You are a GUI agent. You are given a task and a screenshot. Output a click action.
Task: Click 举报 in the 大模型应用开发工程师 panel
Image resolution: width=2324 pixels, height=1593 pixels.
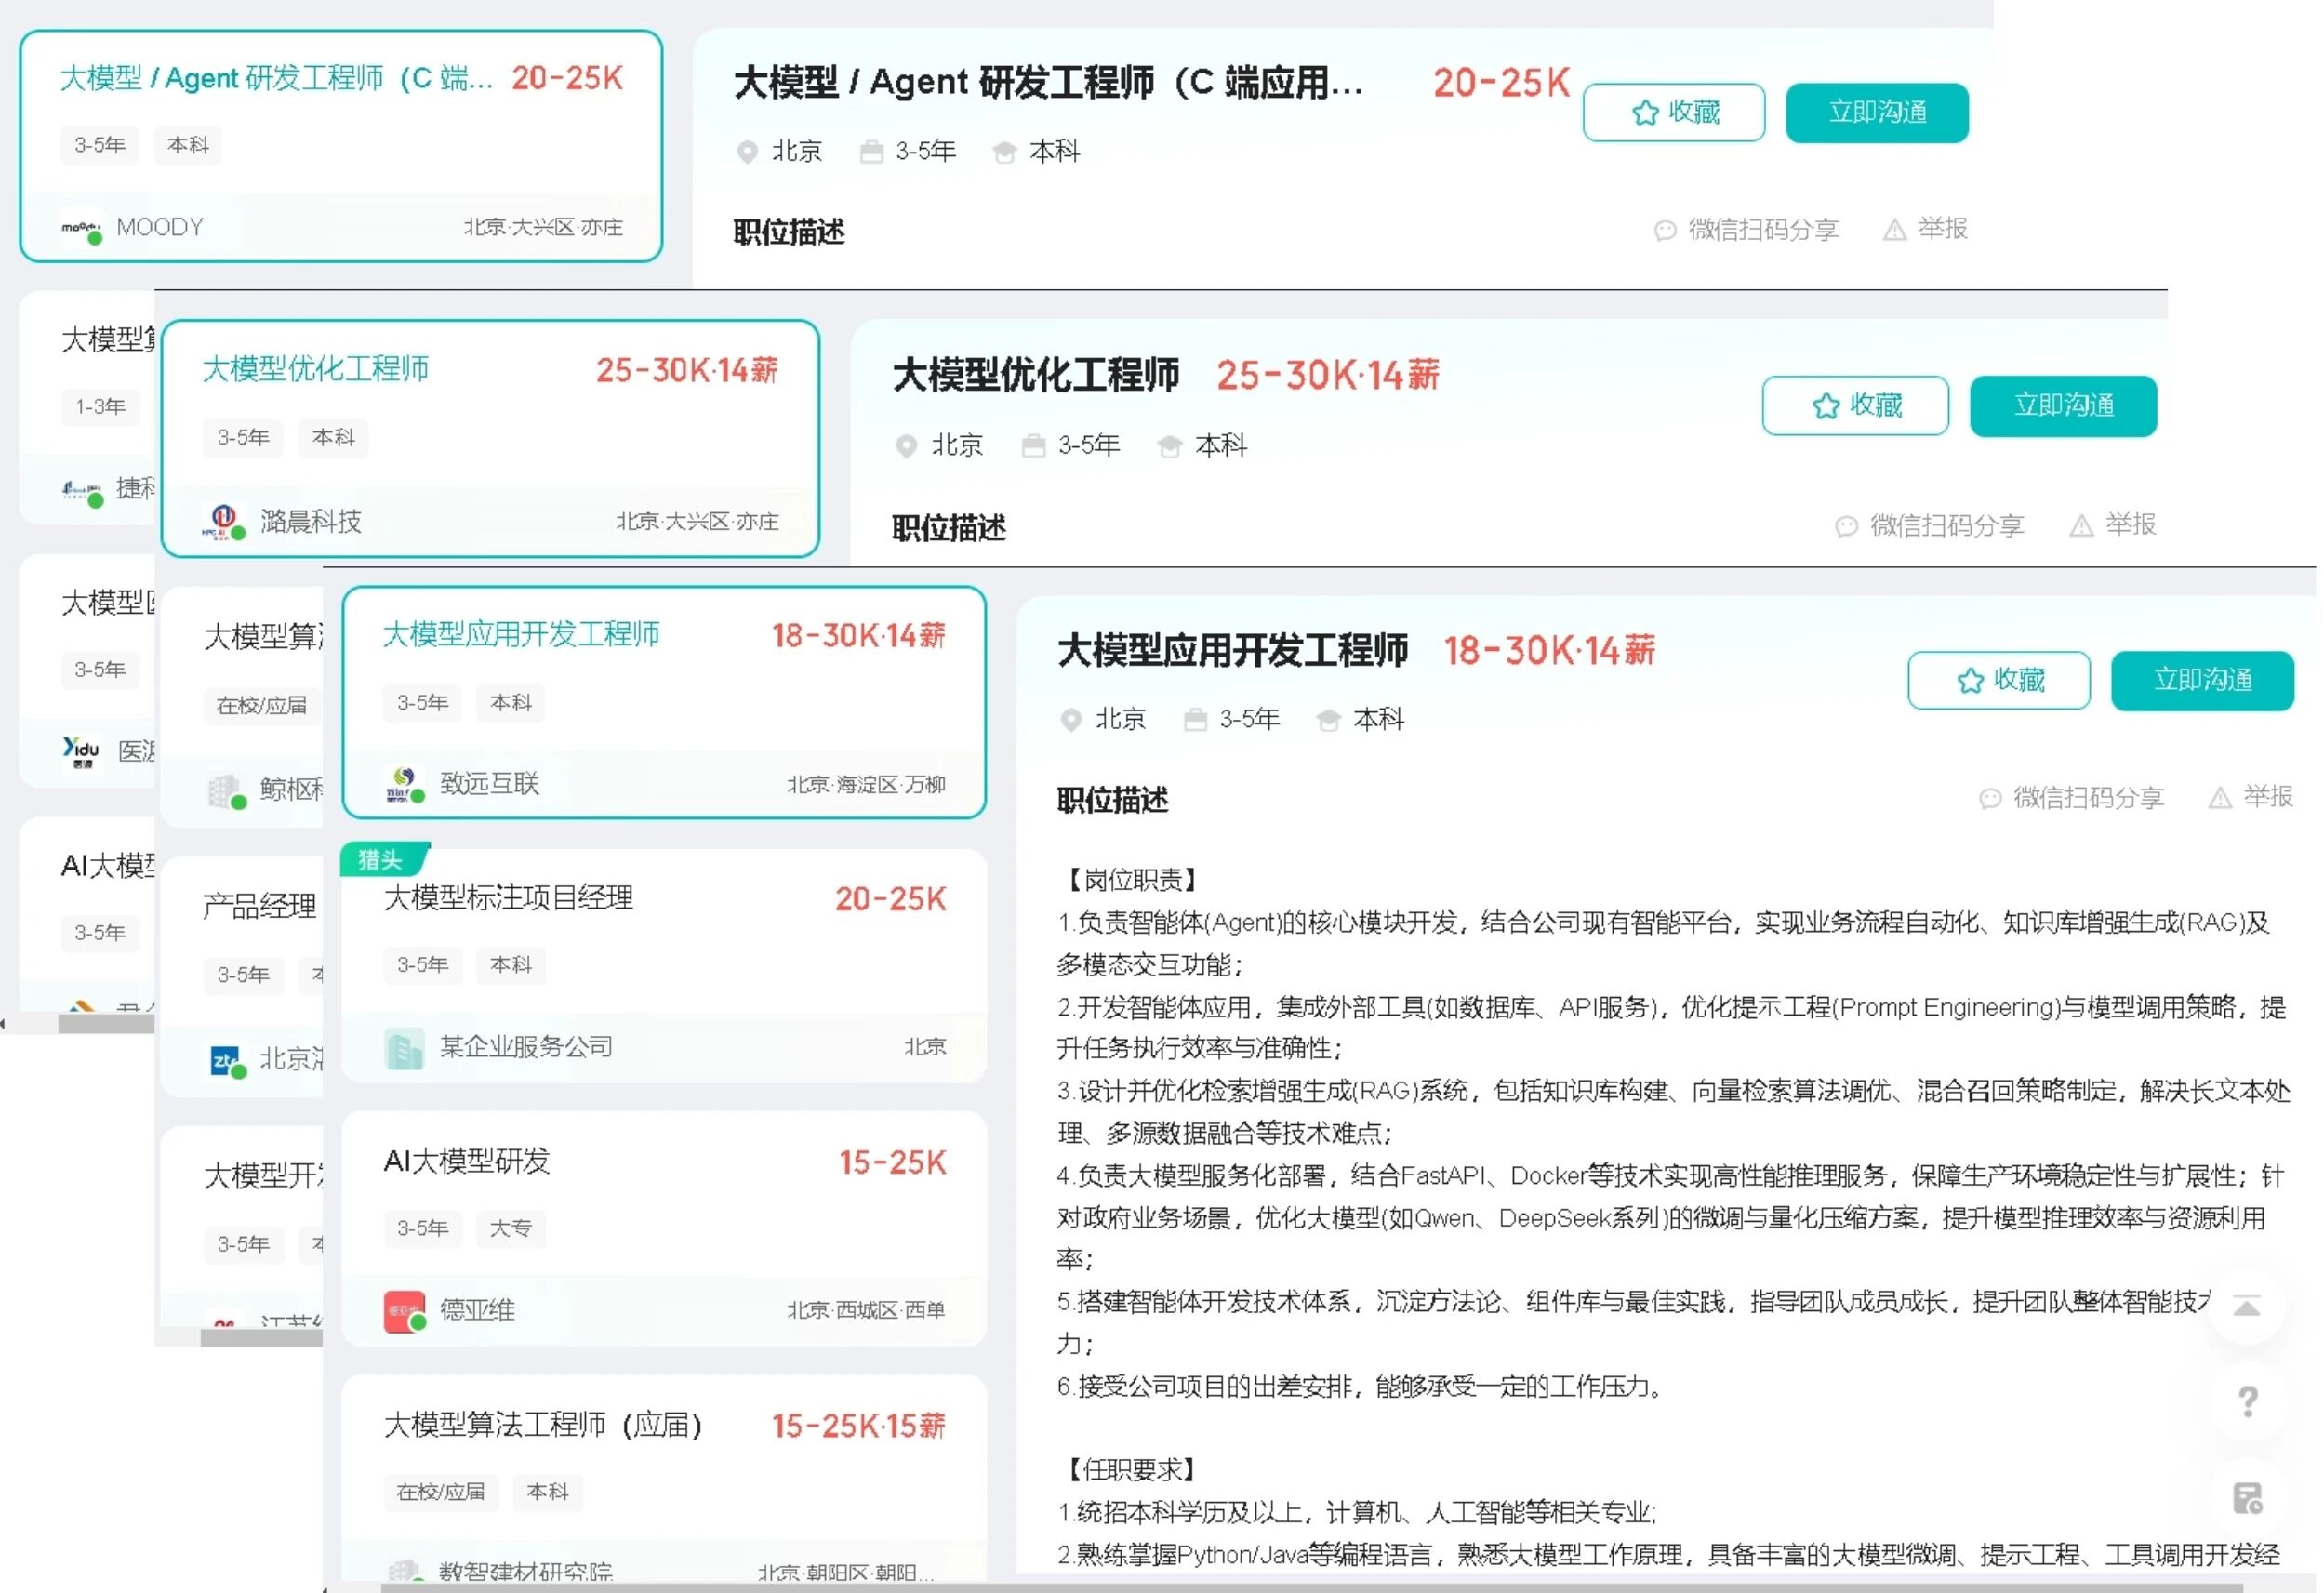(2250, 796)
